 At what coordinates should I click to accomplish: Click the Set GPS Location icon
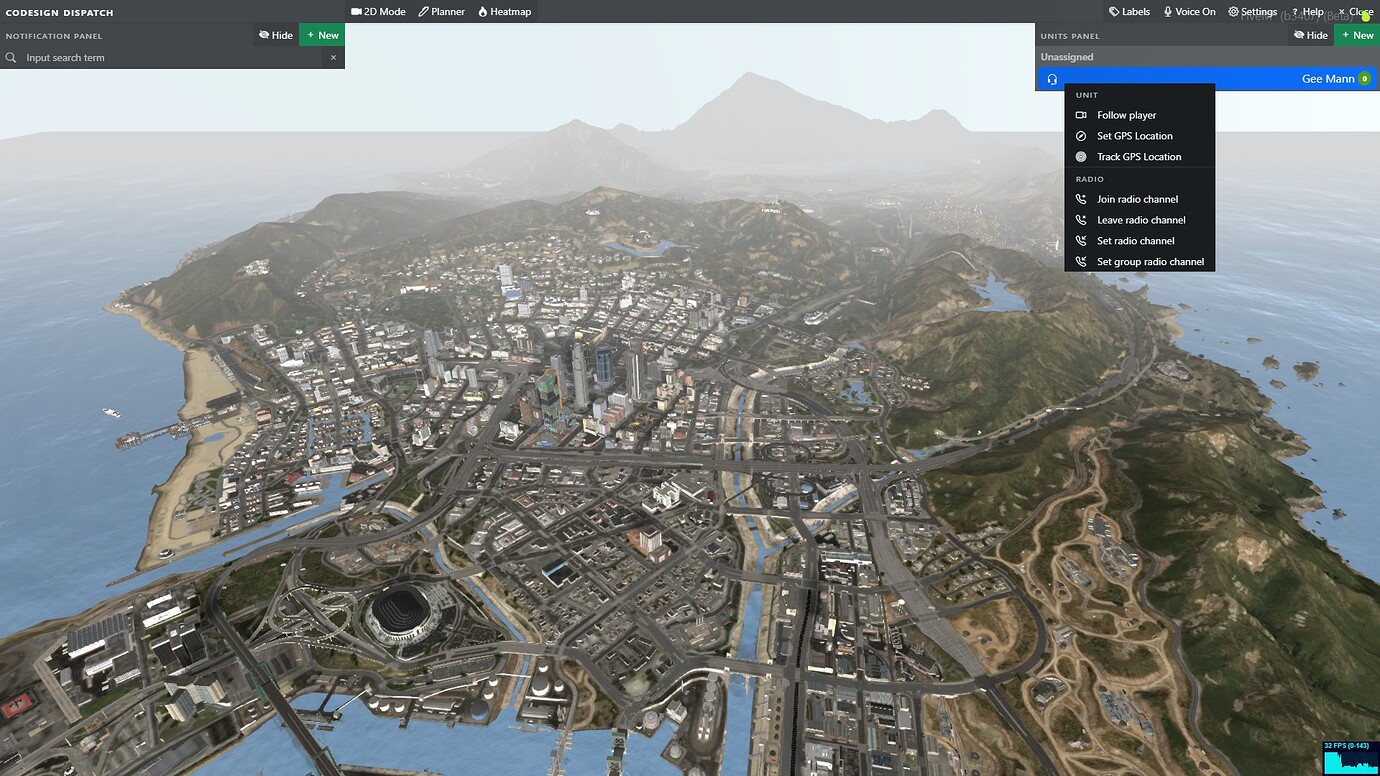pyautogui.click(x=1081, y=135)
